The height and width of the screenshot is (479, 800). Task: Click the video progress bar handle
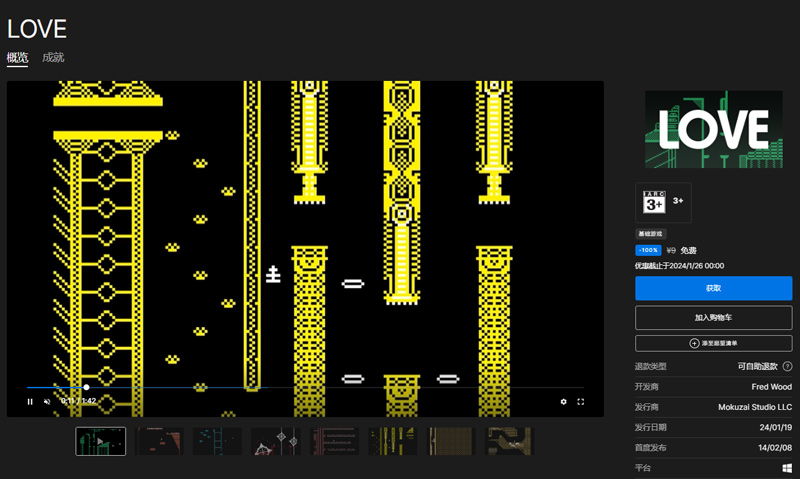tap(86, 387)
